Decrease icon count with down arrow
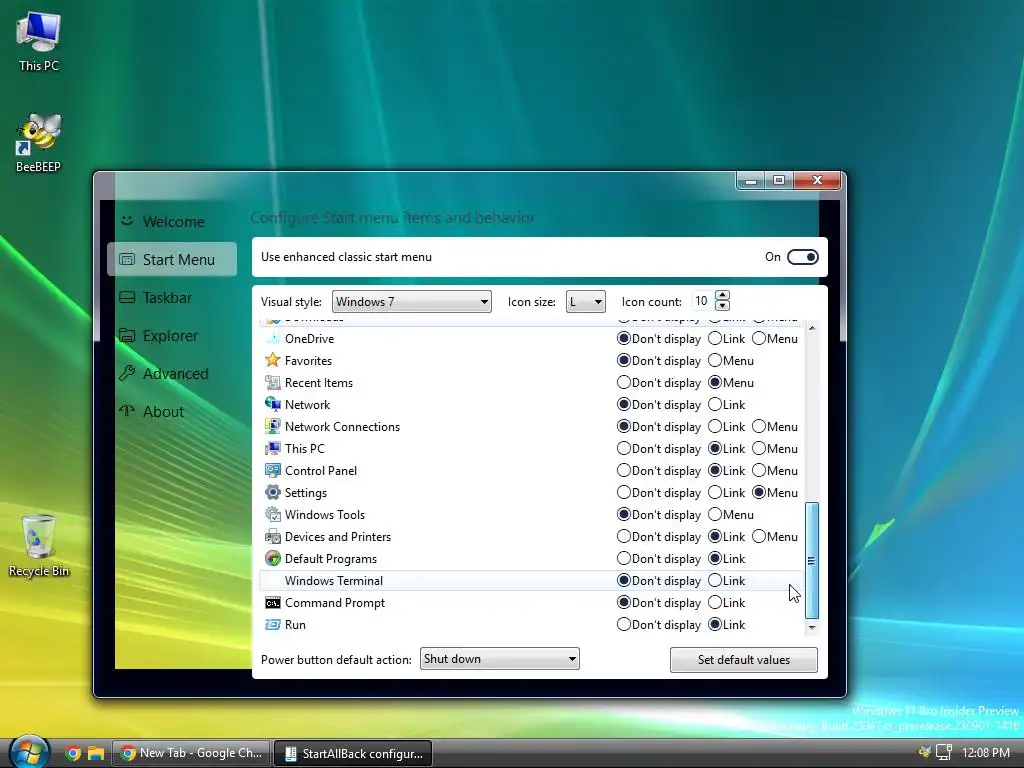This screenshot has width=1024, height=768. pyautogui.click(x=722, y=306)
